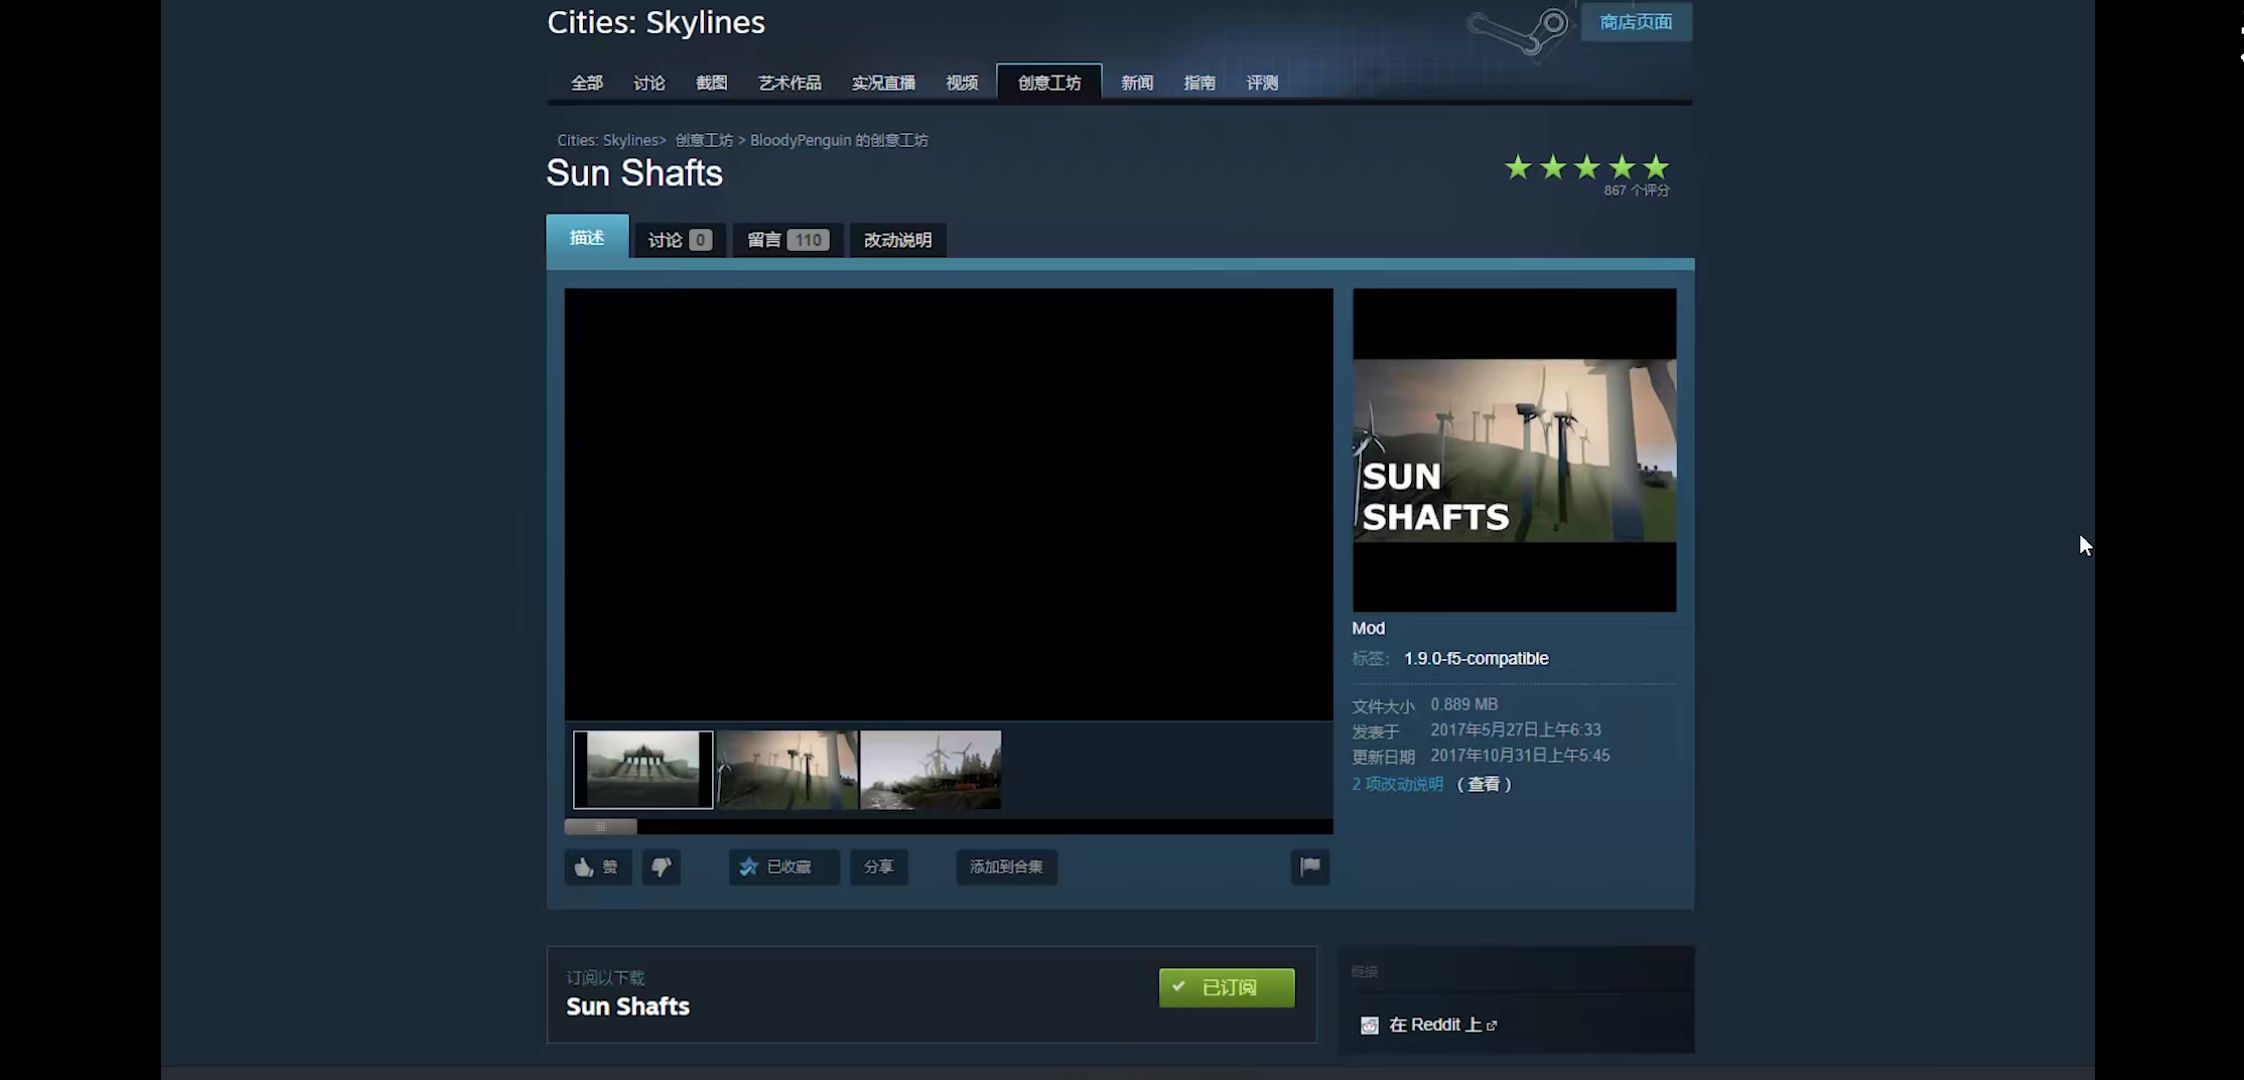Switch to the 讨论 hub tab

649,83
